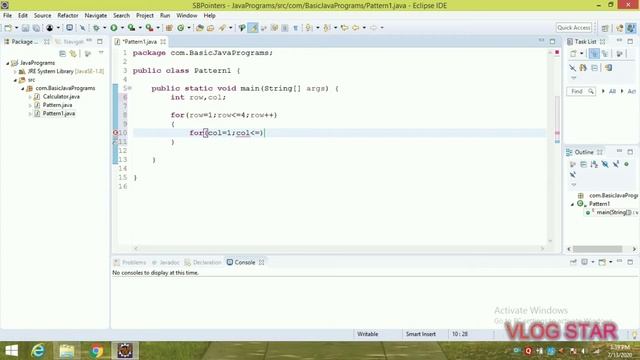
Task: Collapse com.BasicJavaPrograms package node
Action: coord(22,89)
